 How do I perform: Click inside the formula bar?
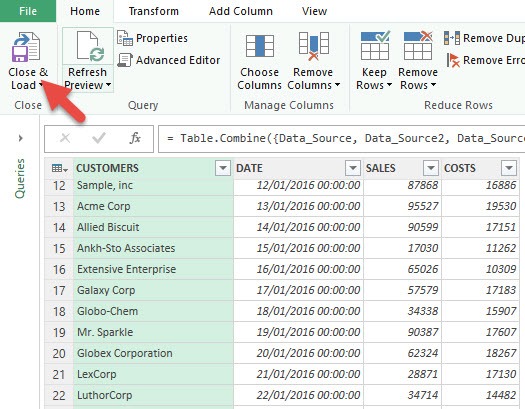click(x=342, y=139)
